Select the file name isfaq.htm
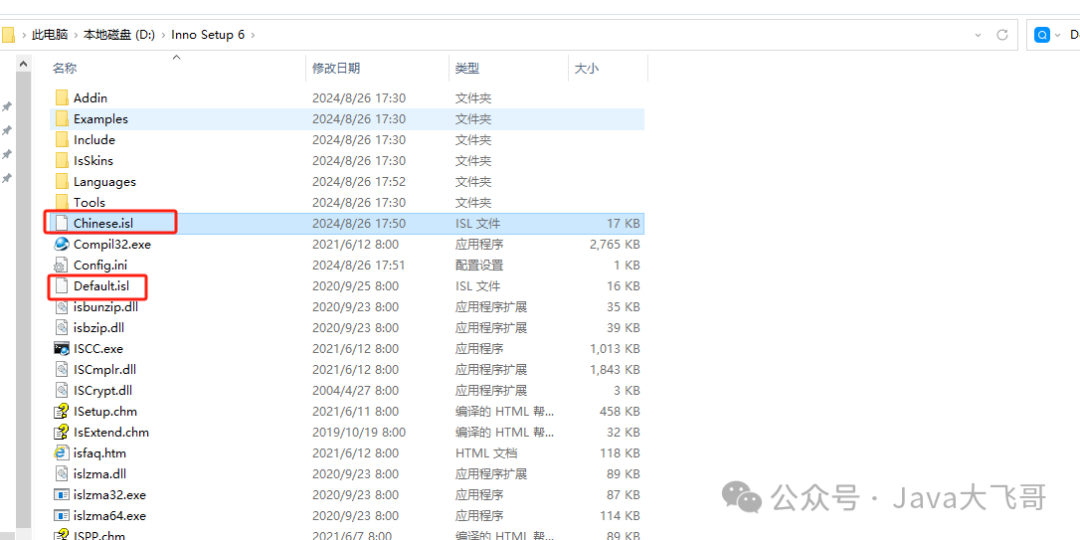Screen dimensions: 1080x540 (x=99, y=453)
